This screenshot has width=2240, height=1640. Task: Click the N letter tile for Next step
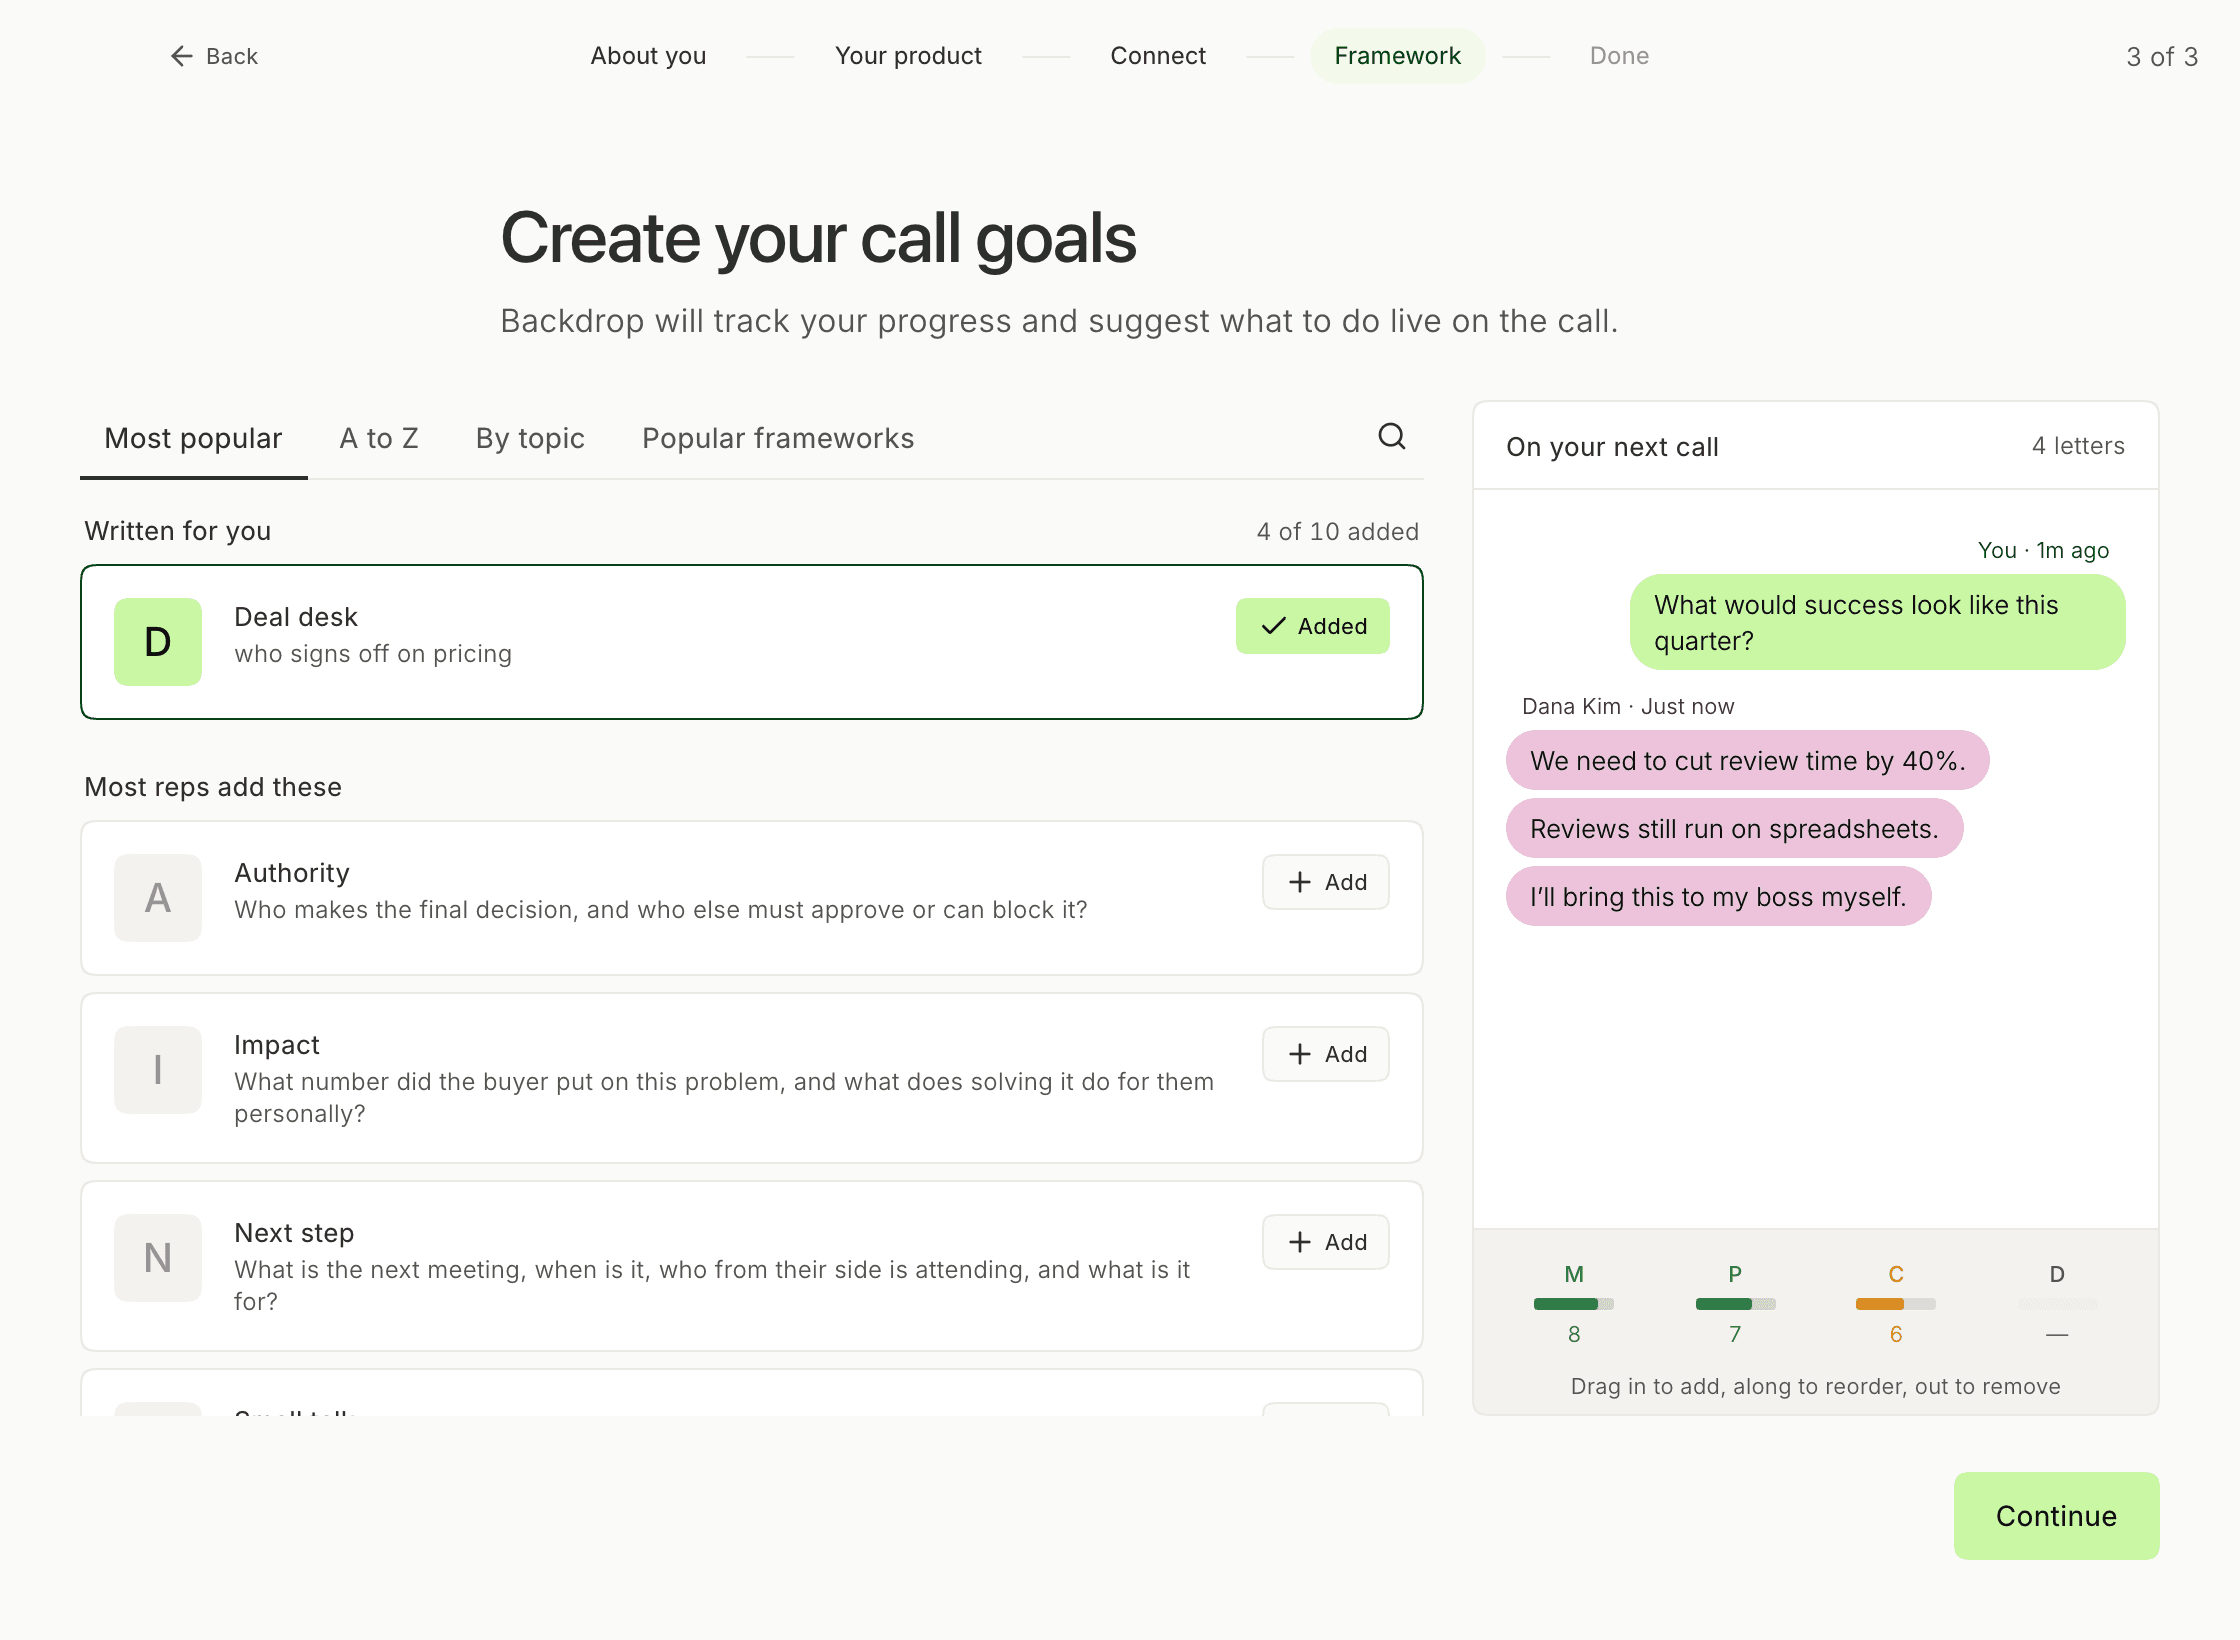pos(158,1258)
